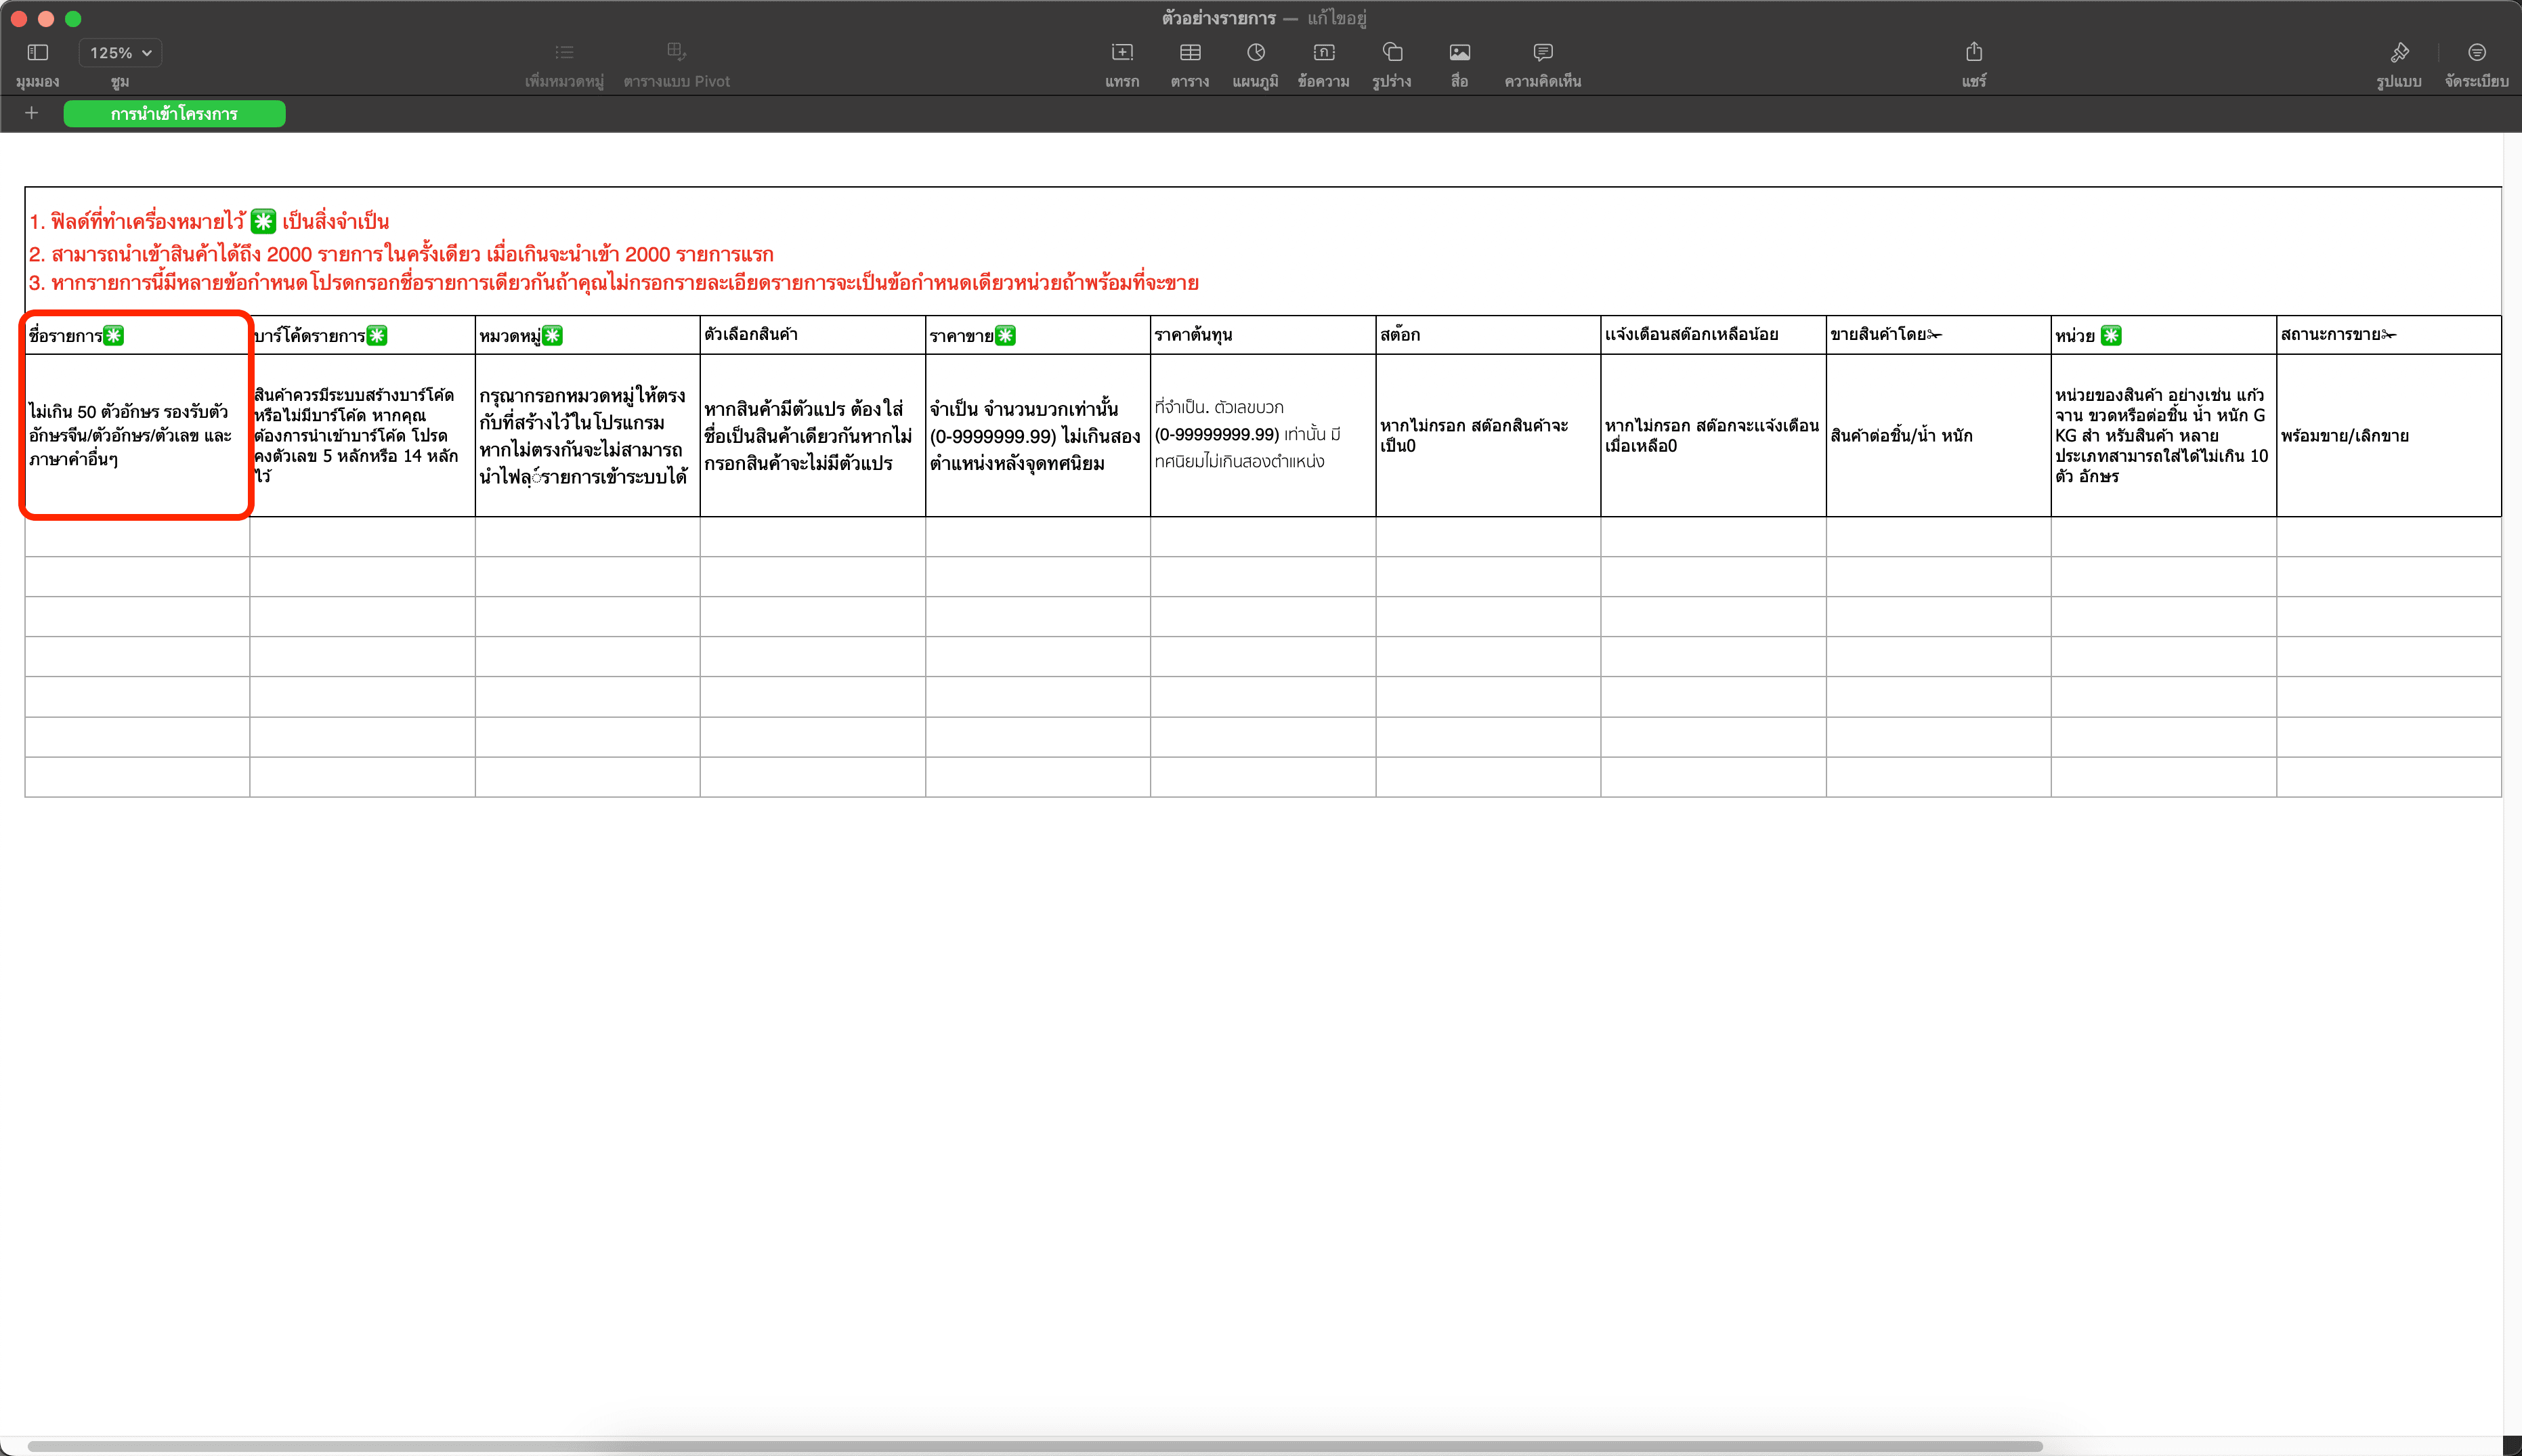
Task: Click the Insert (แทรก) toolbar icon
Action: pos(1122,53)
